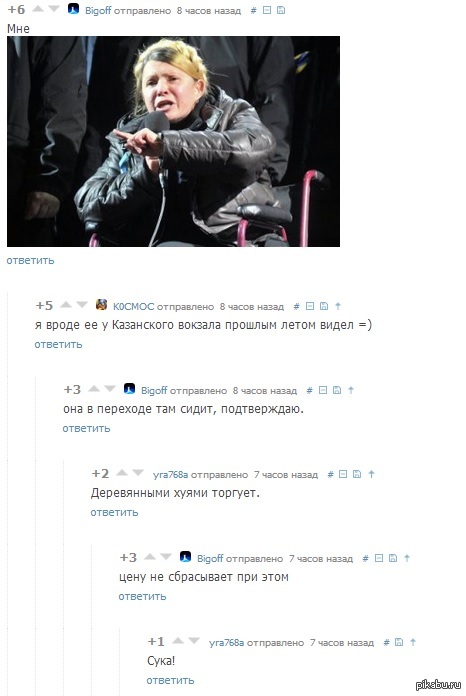Open the woman-with-microphone image
Viewport: 466px width, 696px height.
coord(174,141)
